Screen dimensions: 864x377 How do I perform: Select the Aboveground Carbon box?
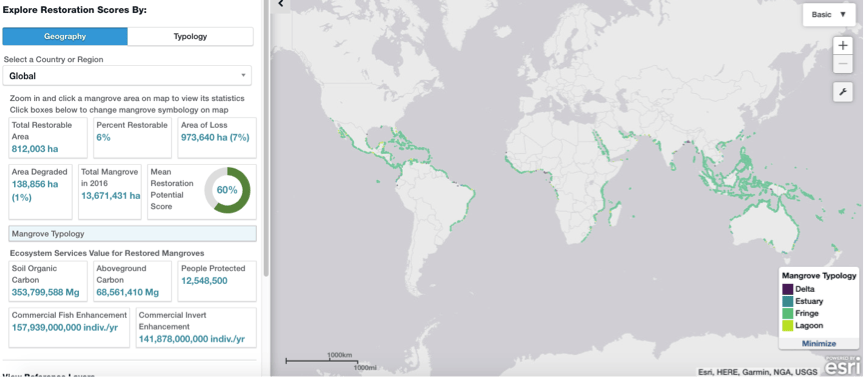coord(132,281)
